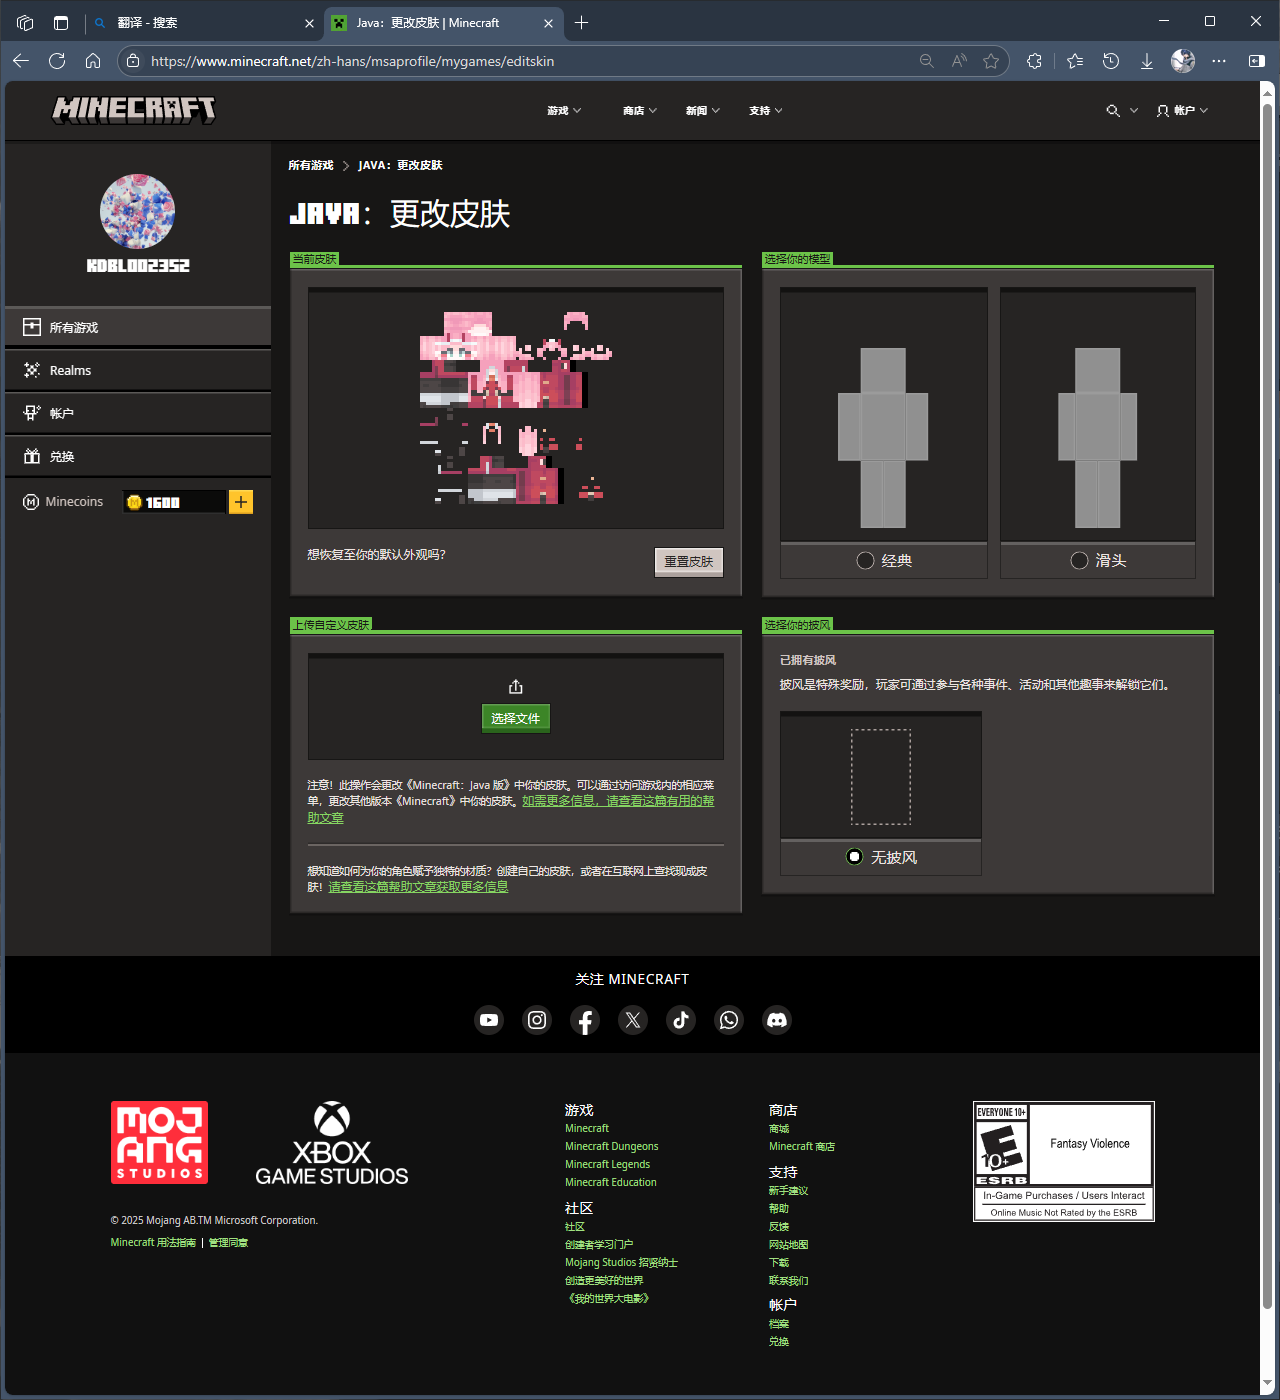This screenshot has height=1400, width=1280.
Task: Open footer link Minecraft Legends
Action: (x=608, y=1165)
